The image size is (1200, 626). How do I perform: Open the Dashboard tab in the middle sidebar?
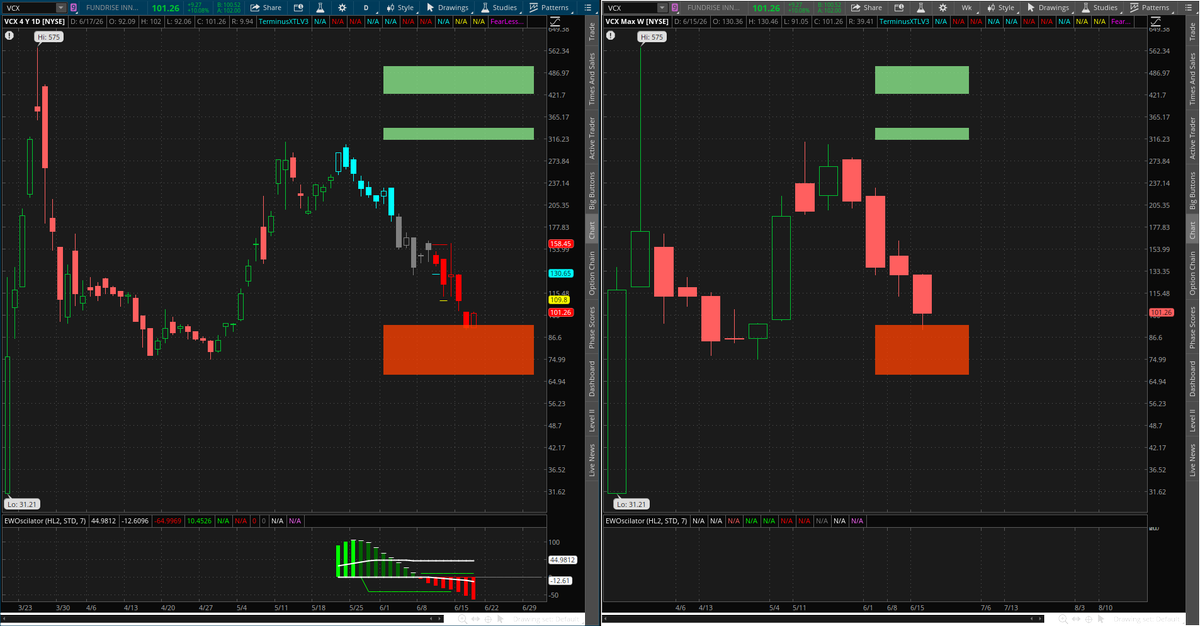point(592,379)
